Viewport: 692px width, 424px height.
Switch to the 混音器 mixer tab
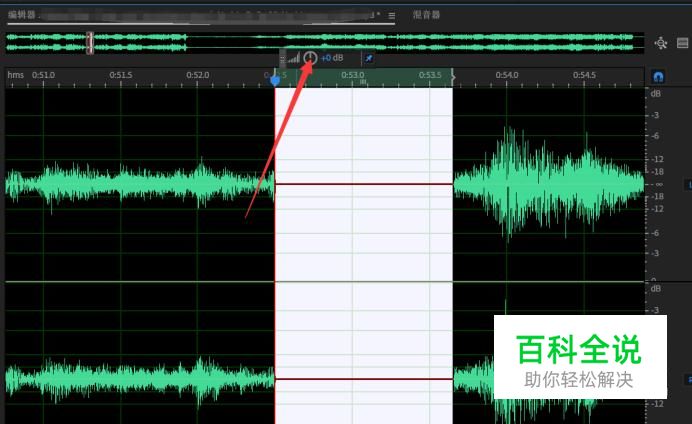(x=426, y=15)
